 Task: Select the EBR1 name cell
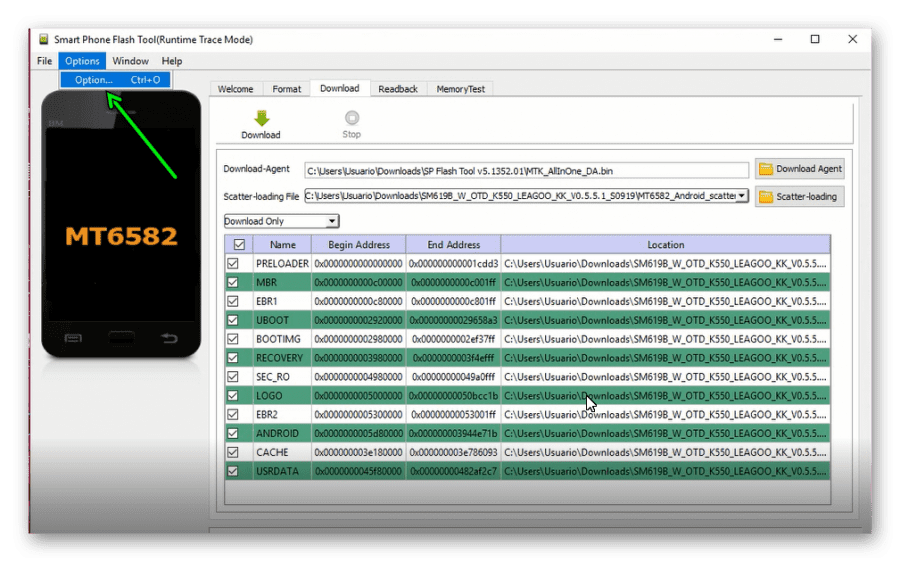[x=282, y=301]
